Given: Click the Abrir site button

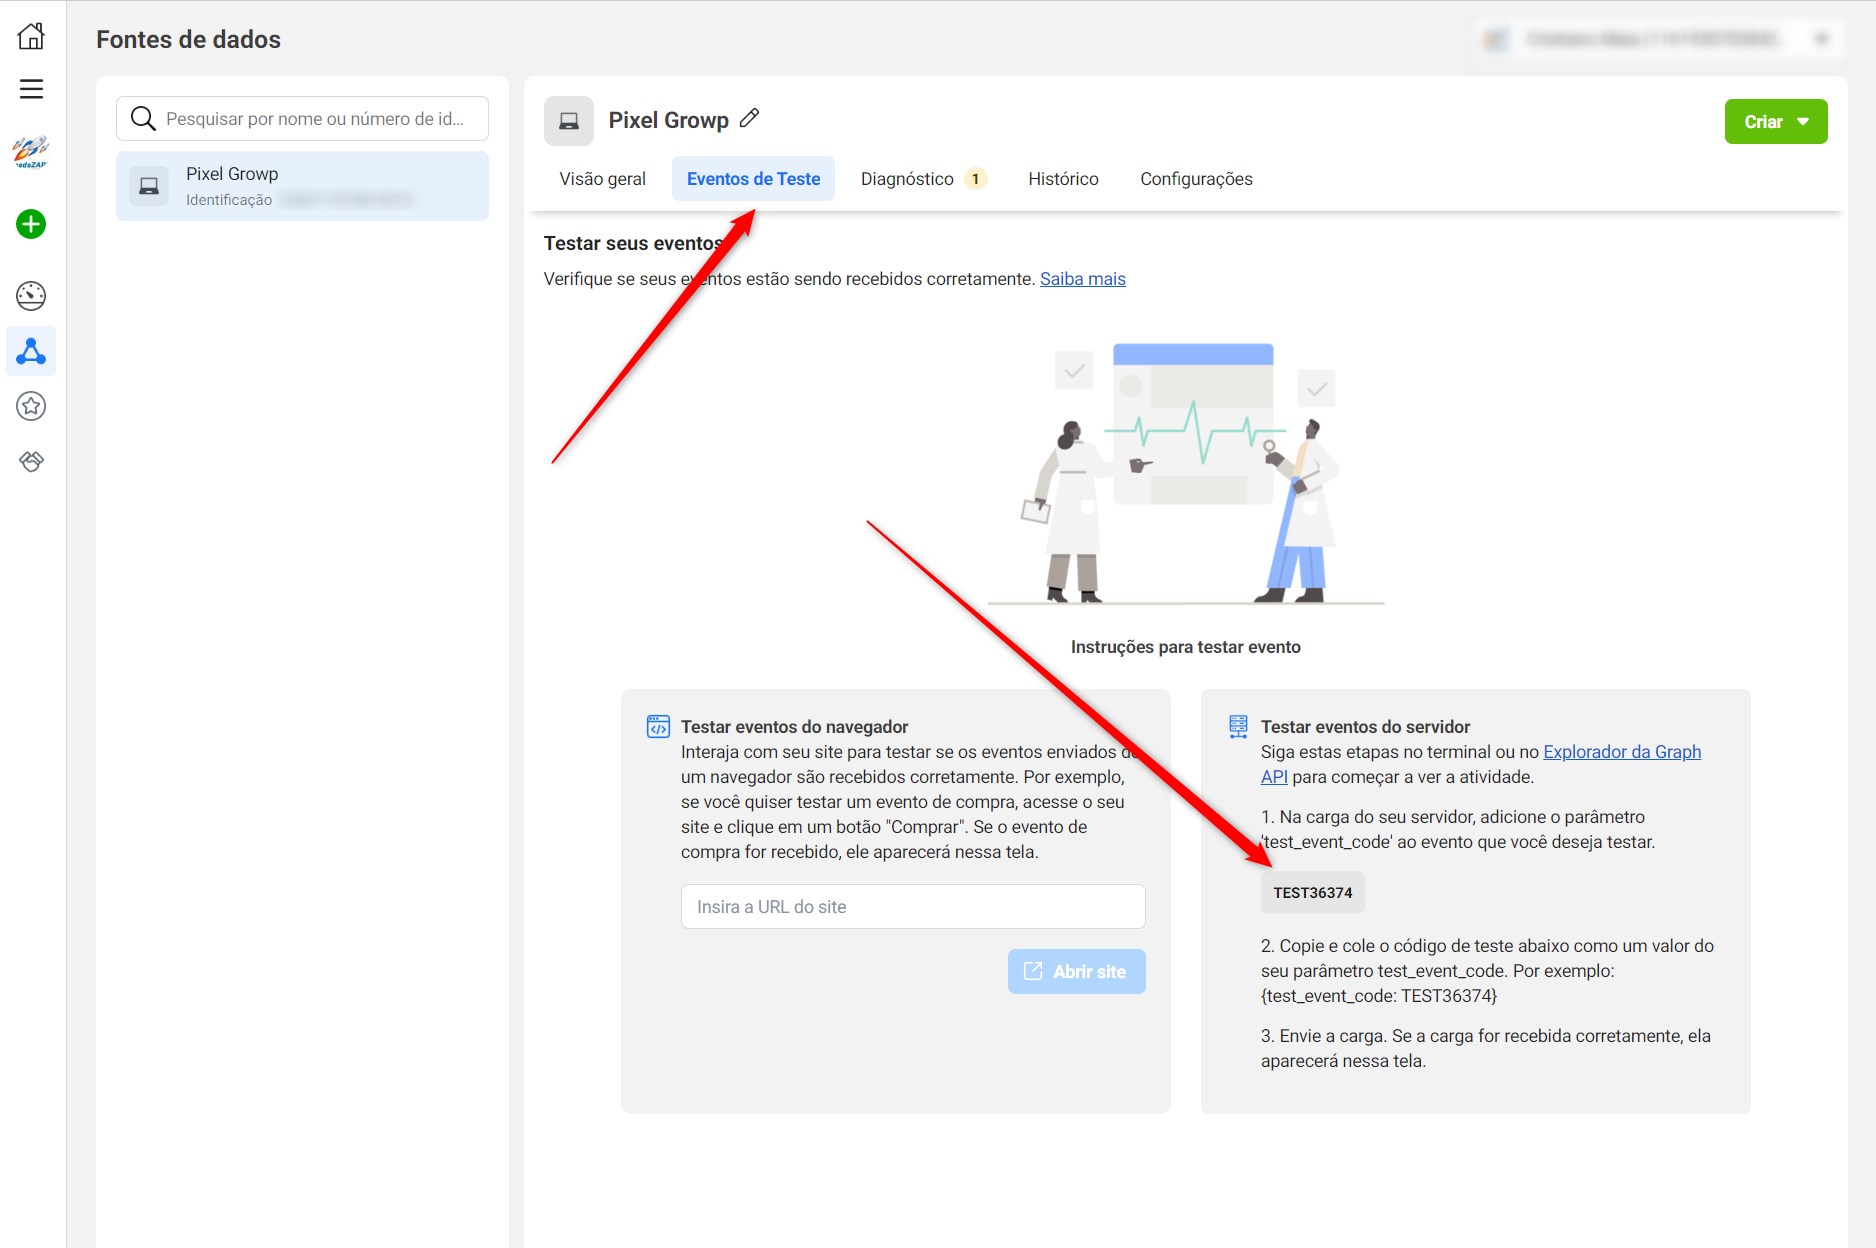Looking at the screenshot, I should tap(1076, 971).
